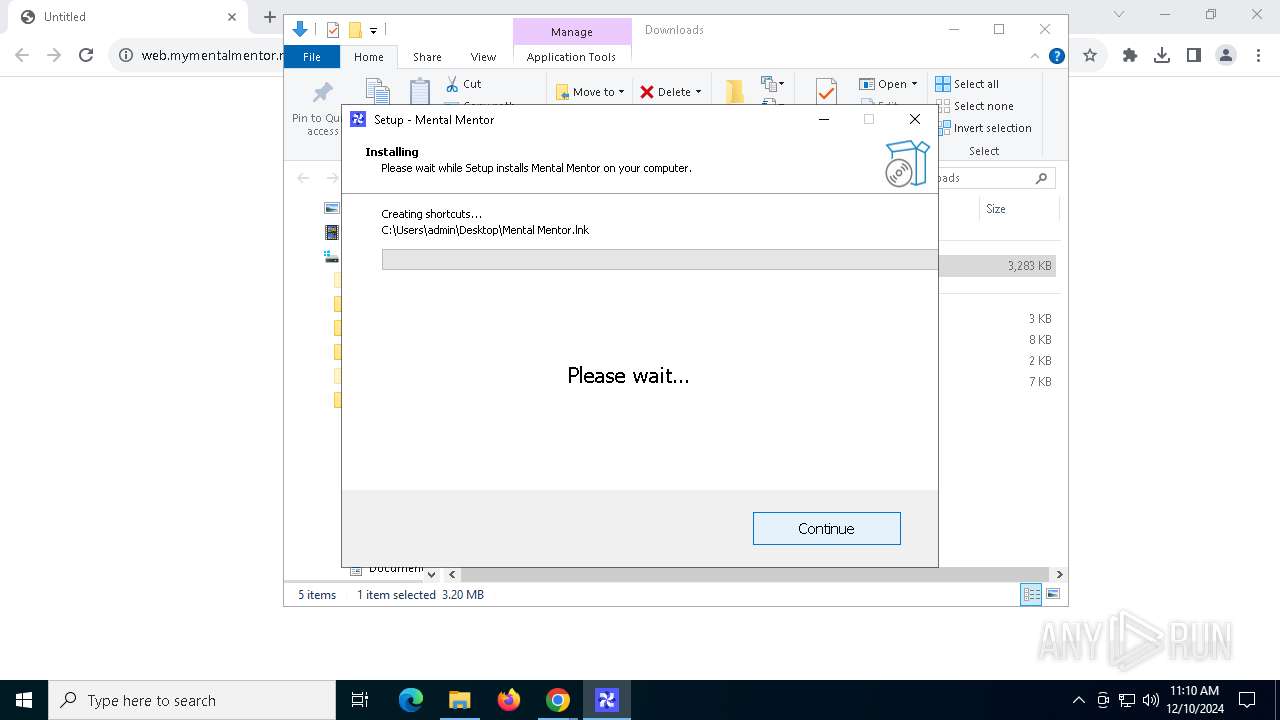The image size is (1280, 720).
Task: Click Invert selection in ribbon
Action: pyautogui.click(x=984, y=128)
